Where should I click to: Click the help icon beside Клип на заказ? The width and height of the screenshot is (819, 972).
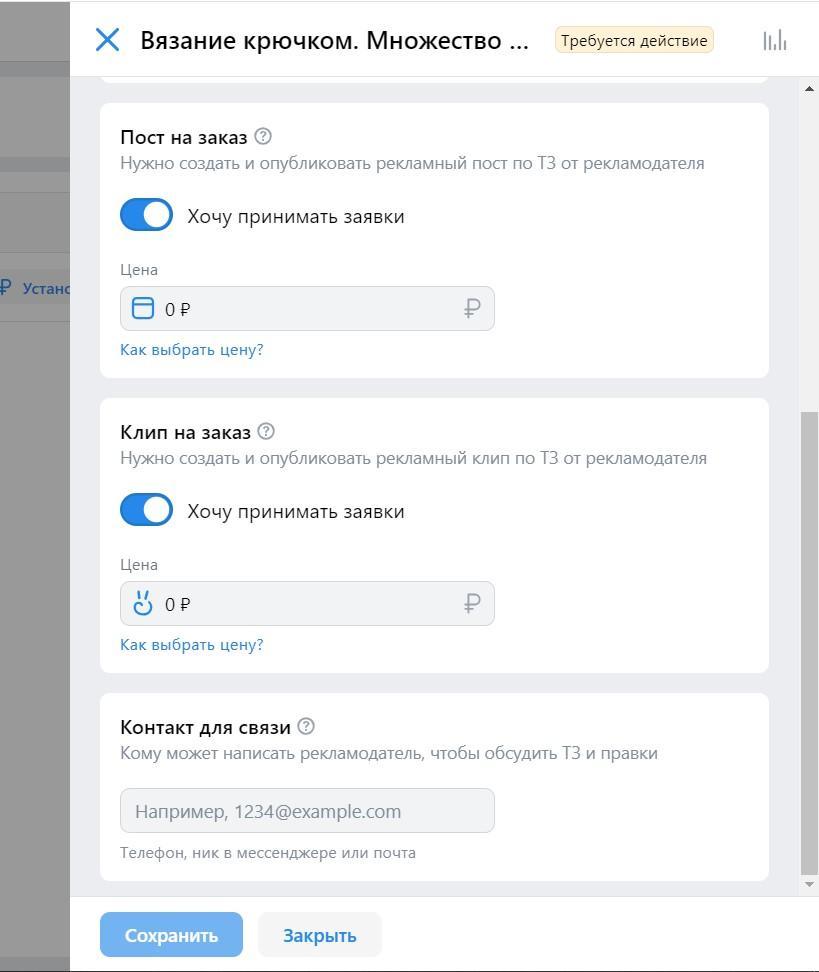tap(266, 431)
